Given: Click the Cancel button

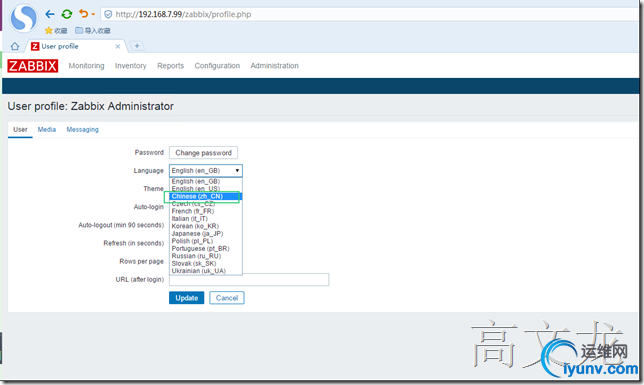Looking at the screenshot, I should coord(227,298).
